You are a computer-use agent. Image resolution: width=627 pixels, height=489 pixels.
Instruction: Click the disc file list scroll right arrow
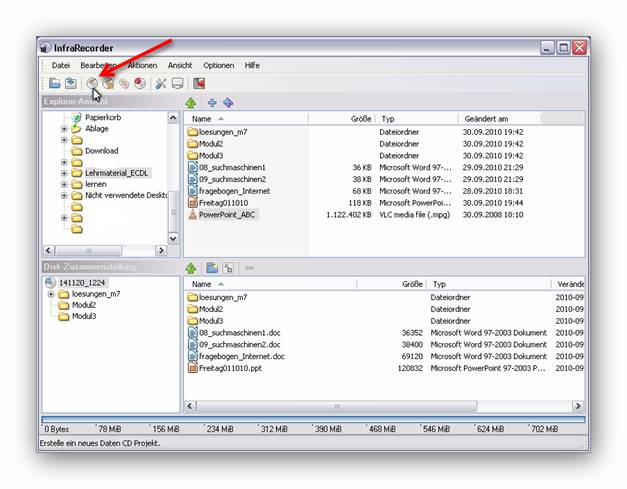click(578, 406)
